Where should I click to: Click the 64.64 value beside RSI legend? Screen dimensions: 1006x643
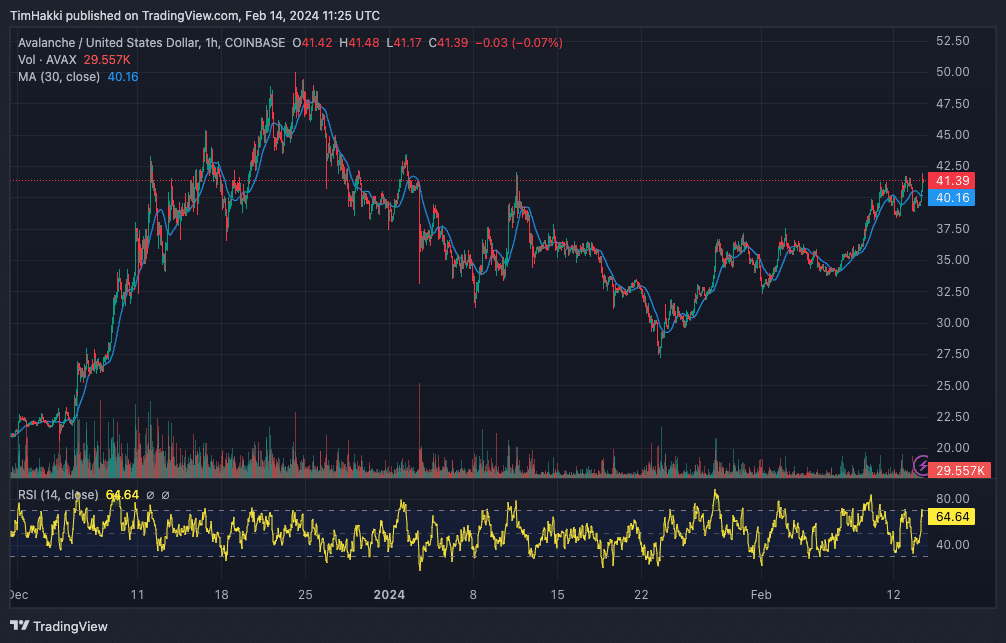(x=122, y=495)
